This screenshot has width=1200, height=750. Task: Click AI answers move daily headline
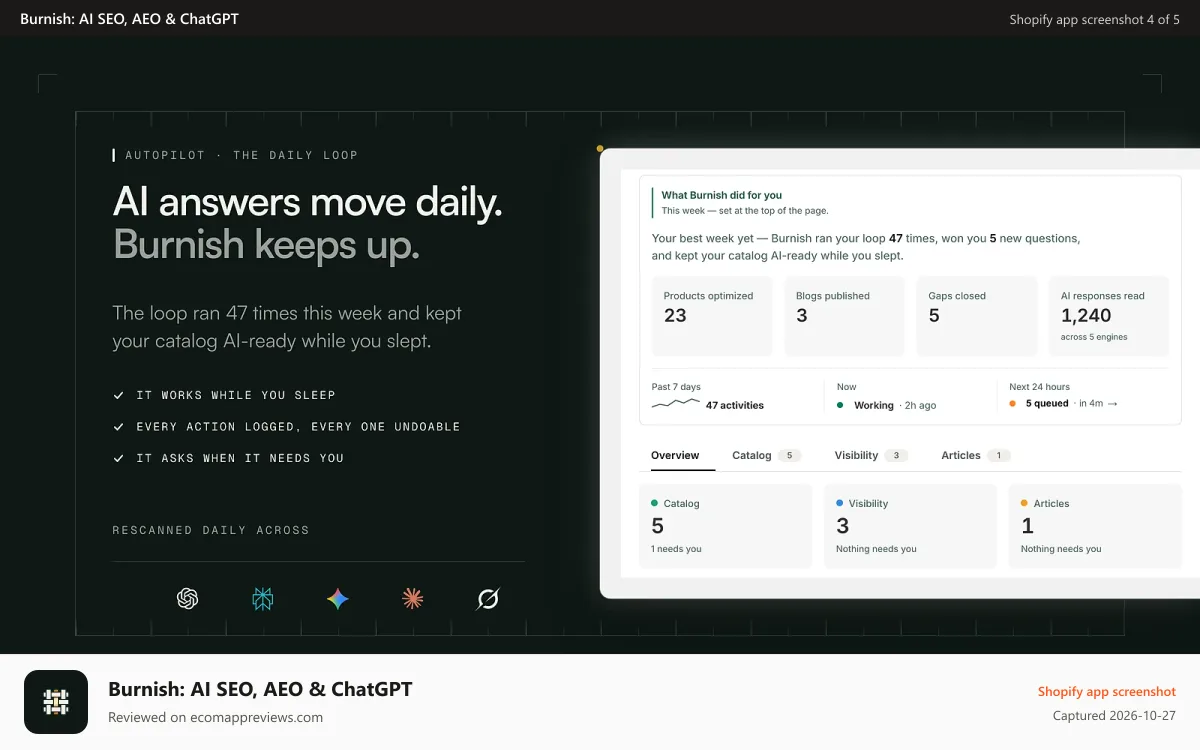pos(308,202)
